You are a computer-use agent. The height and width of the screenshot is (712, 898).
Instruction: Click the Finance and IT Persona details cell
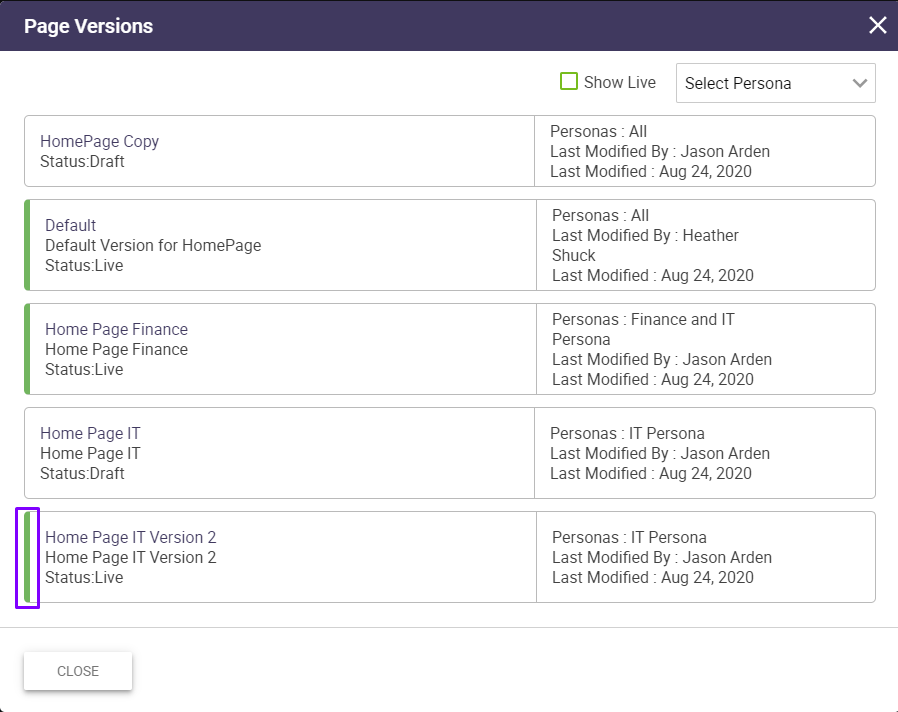643,329
